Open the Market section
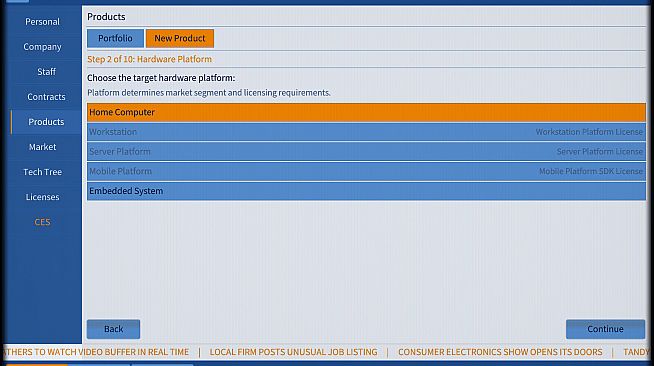The image size is (654, 366). point(42,147)
